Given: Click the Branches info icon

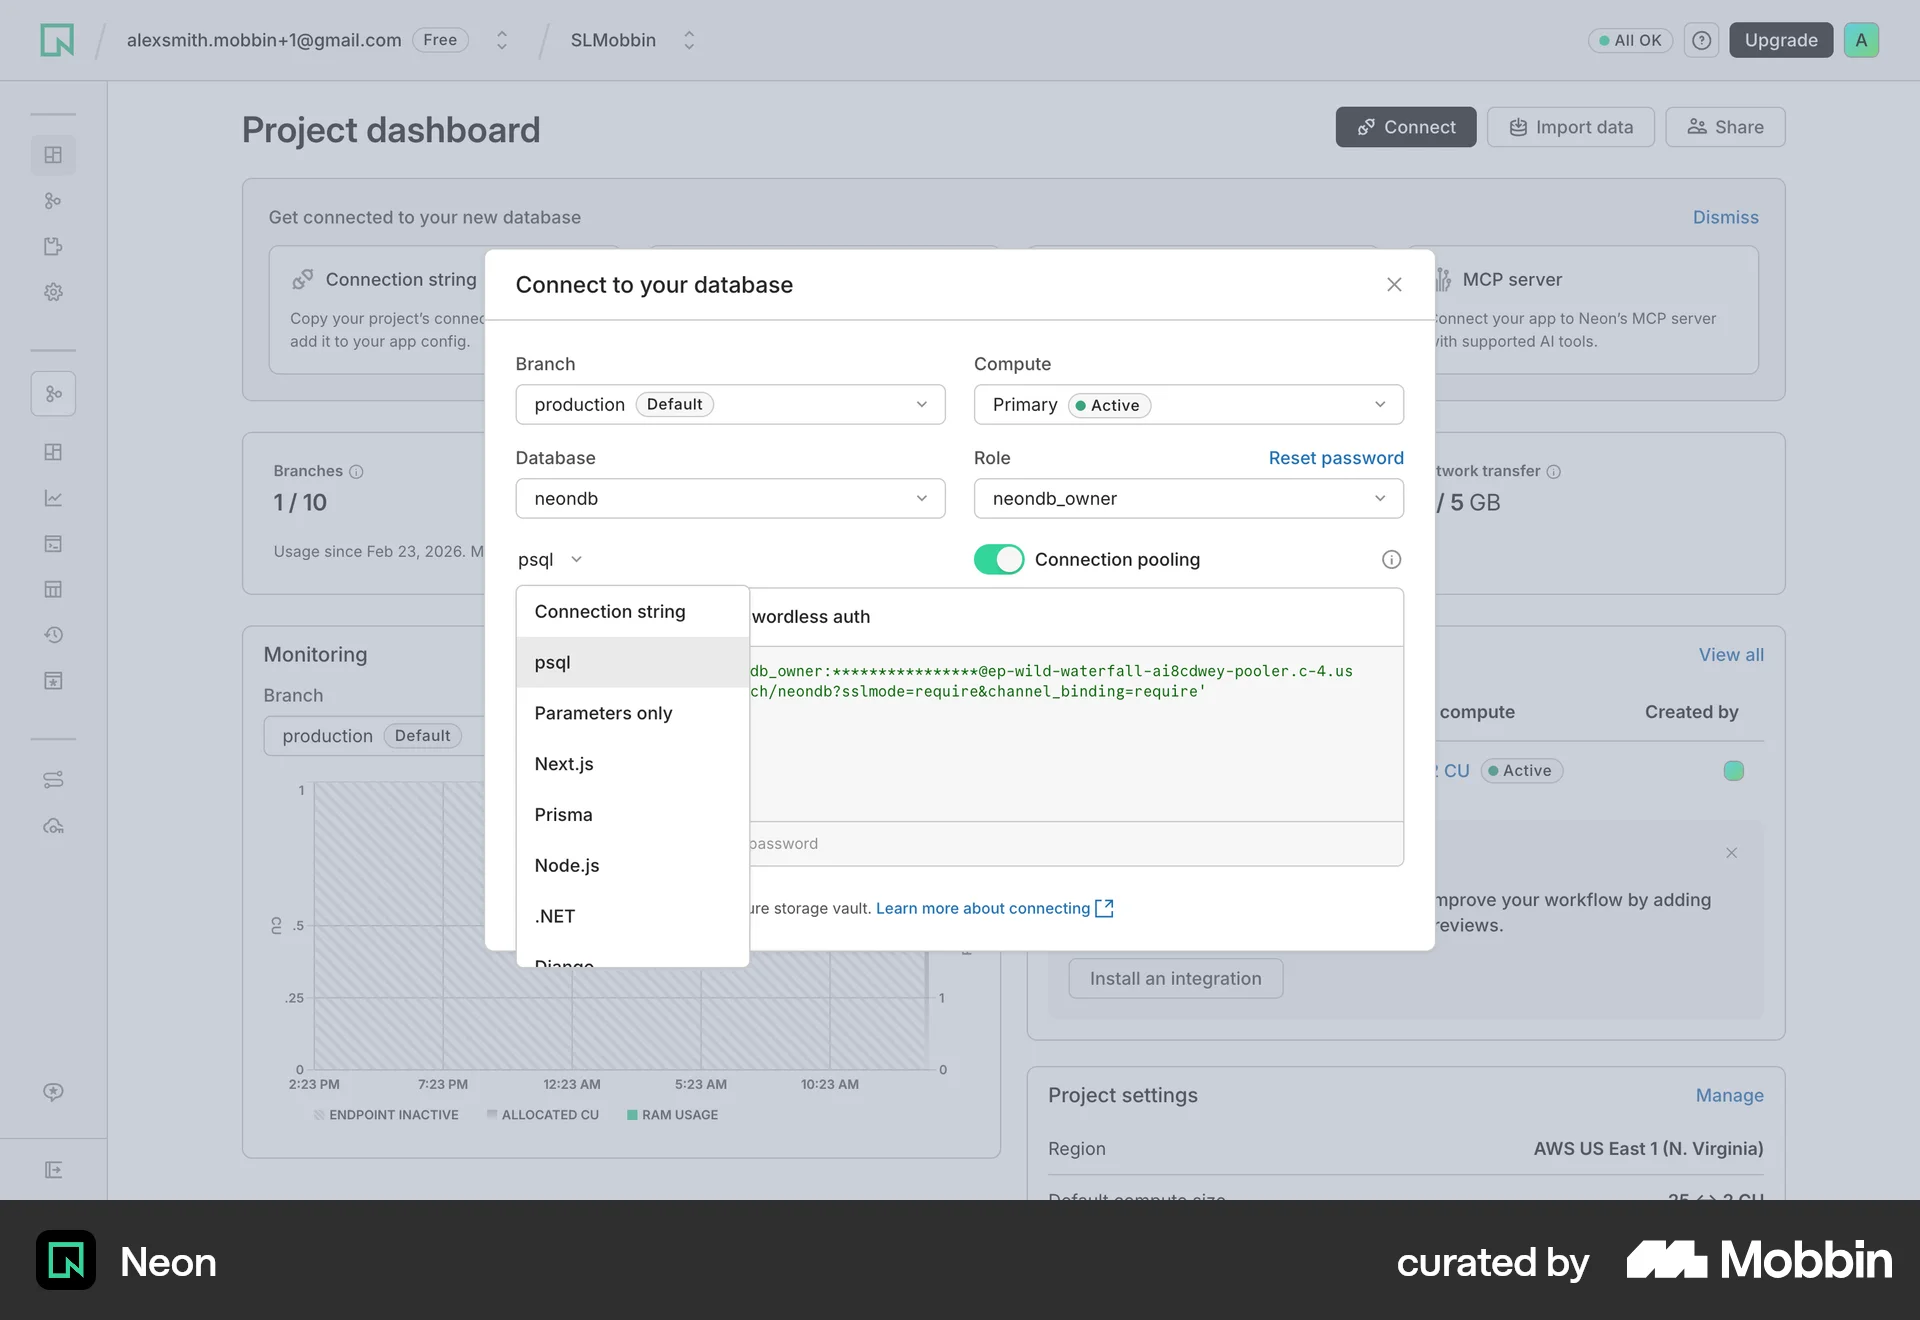Looking at the screenshot, I should pos(356,471).
